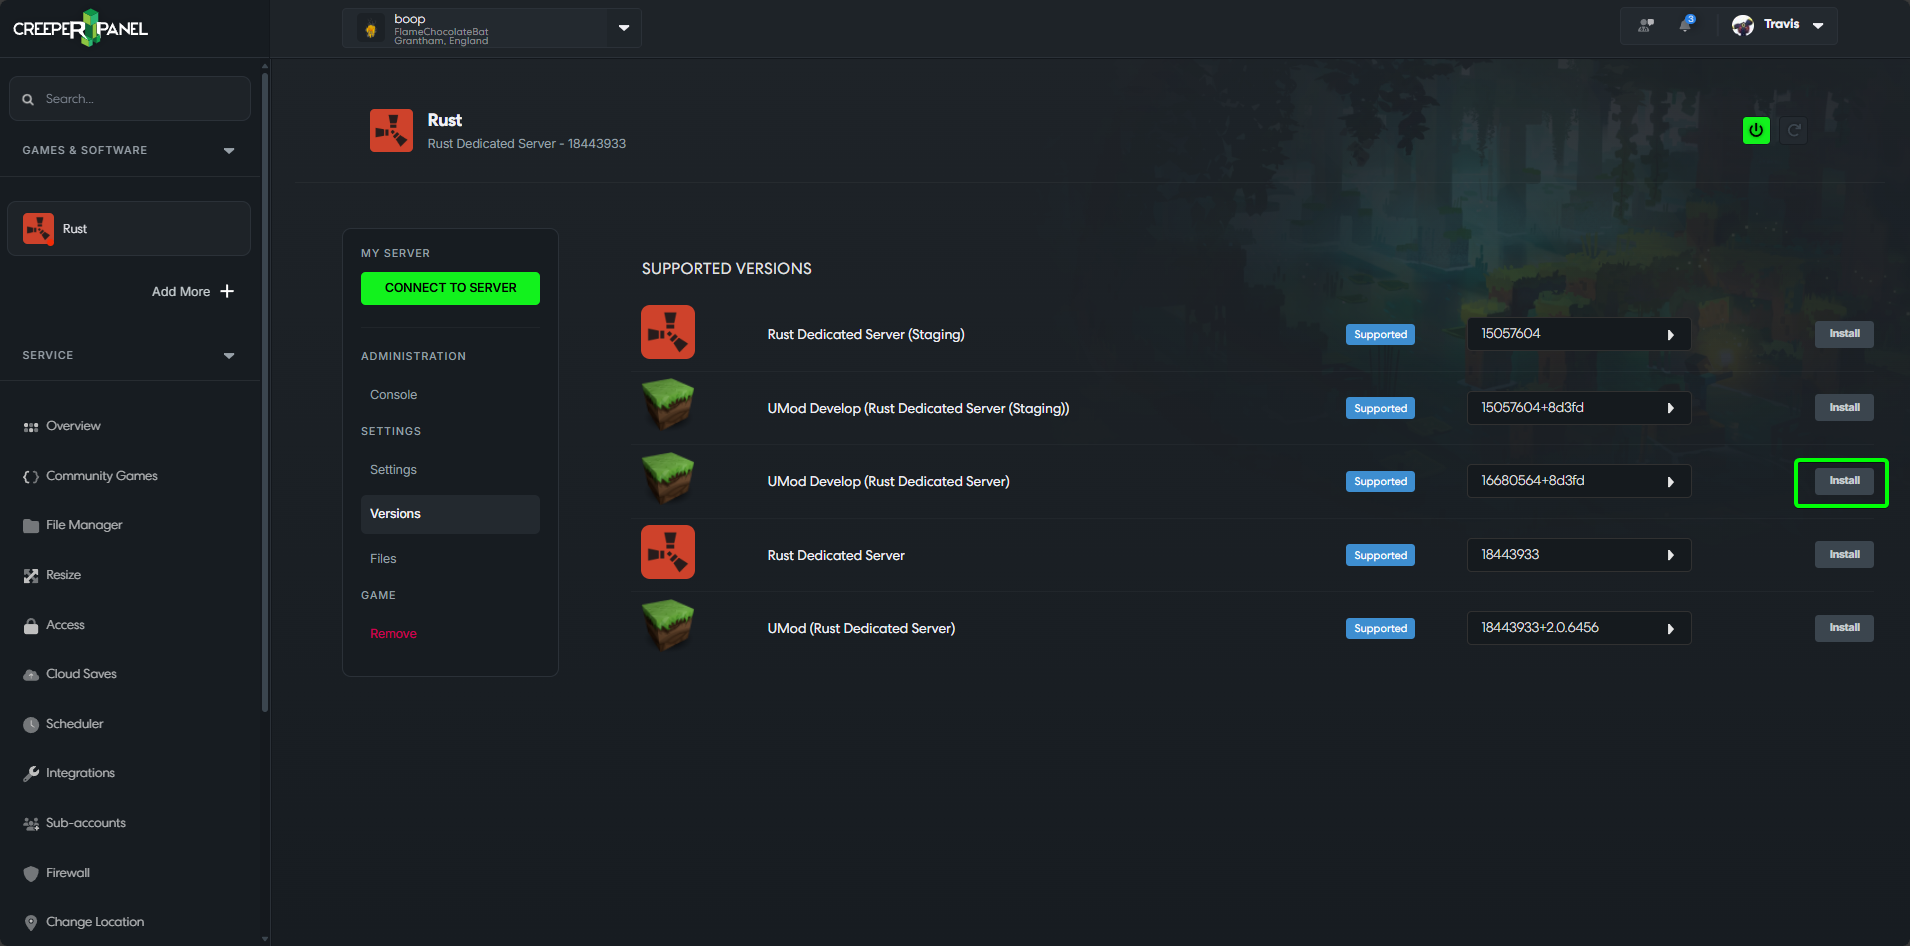Open Integrations in the sidebar
The image size is (1910, 946).
pyautogui.click(x=69, y=773)
